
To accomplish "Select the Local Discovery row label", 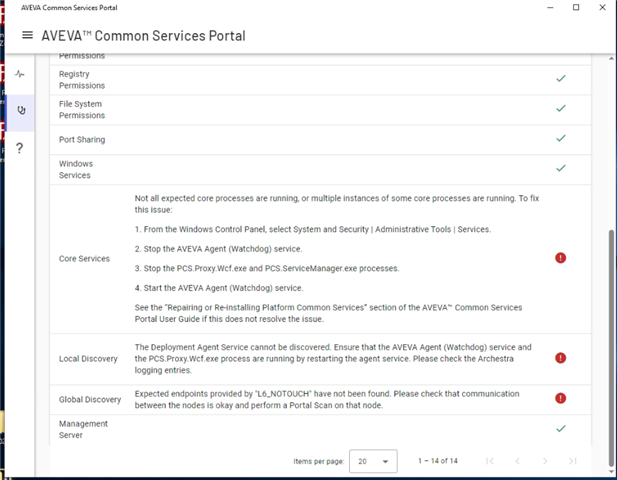I will tap(88, 359).
